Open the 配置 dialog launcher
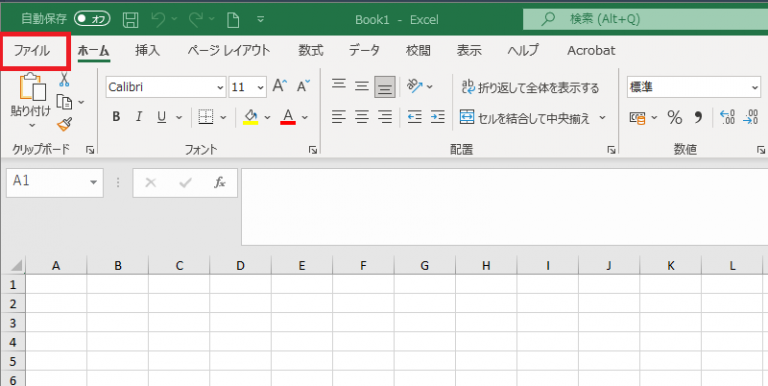768x386 pixels. click(x=611, y=150)
